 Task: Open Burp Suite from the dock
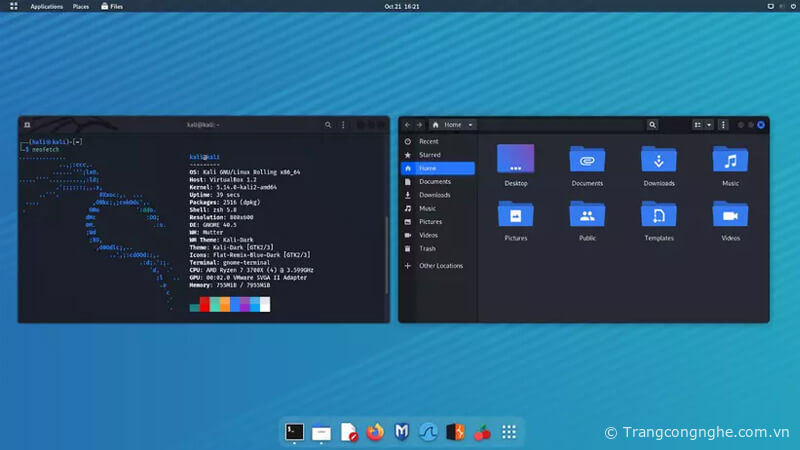tap(455, 432)
